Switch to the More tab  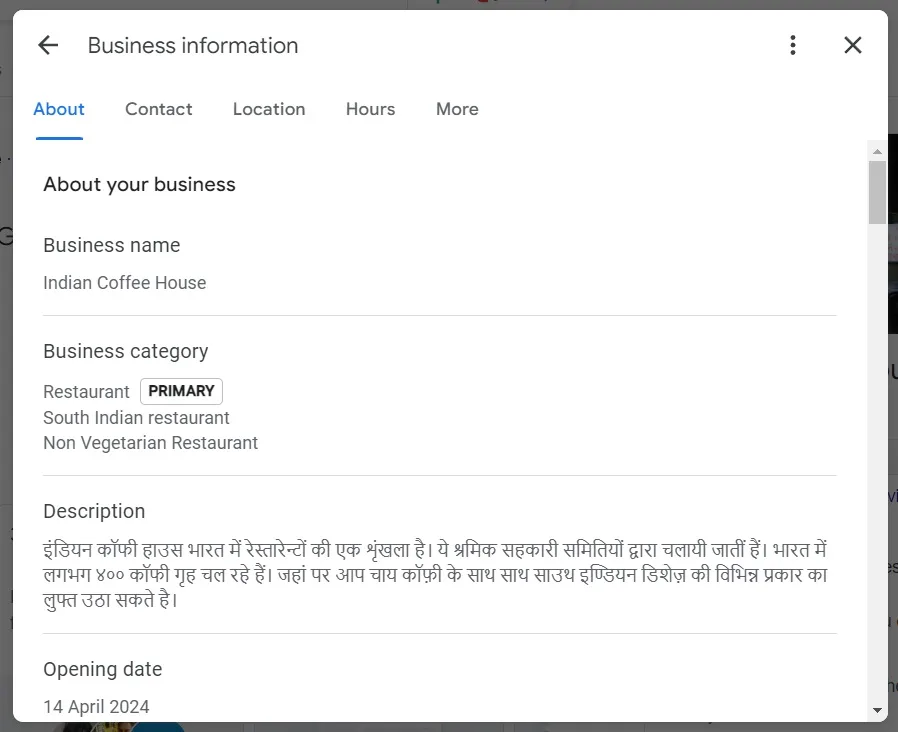(457, 109)
